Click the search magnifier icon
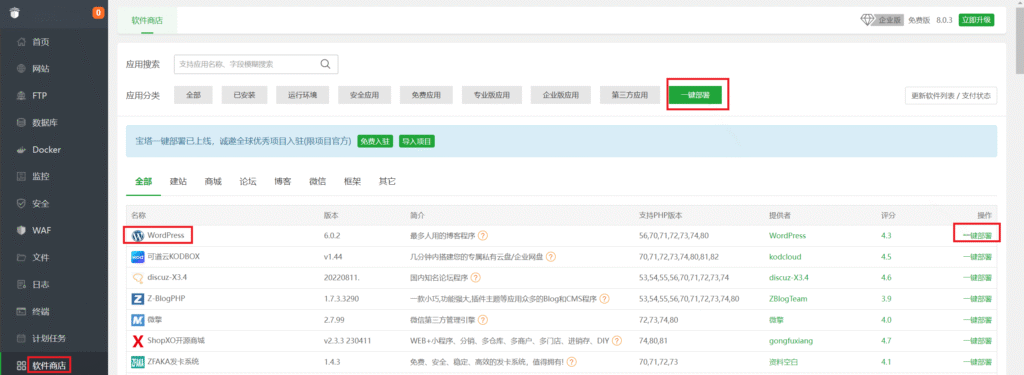Screen dimensions: 1024x375 pos(325,64)
